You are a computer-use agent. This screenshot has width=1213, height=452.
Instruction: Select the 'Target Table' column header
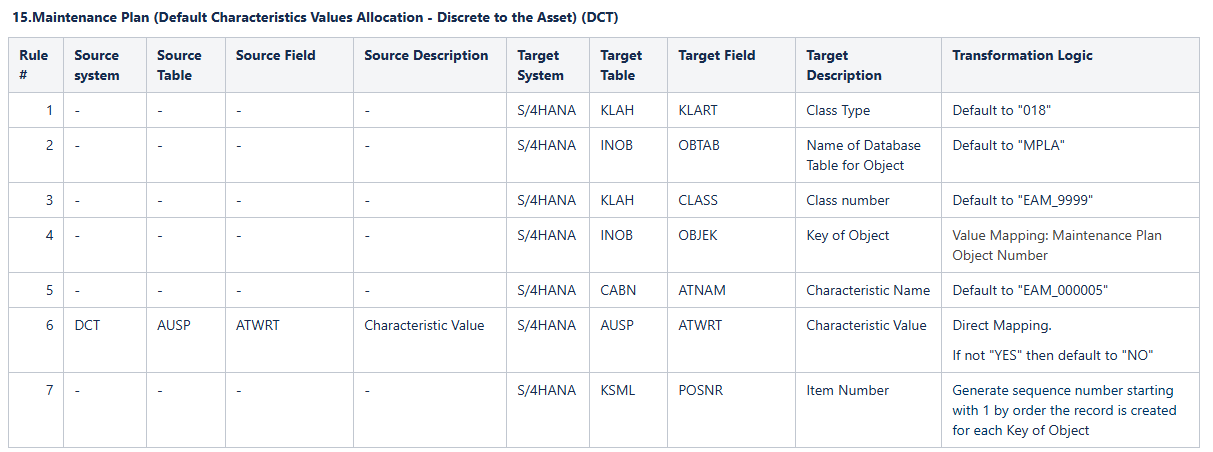coord(621,65)
